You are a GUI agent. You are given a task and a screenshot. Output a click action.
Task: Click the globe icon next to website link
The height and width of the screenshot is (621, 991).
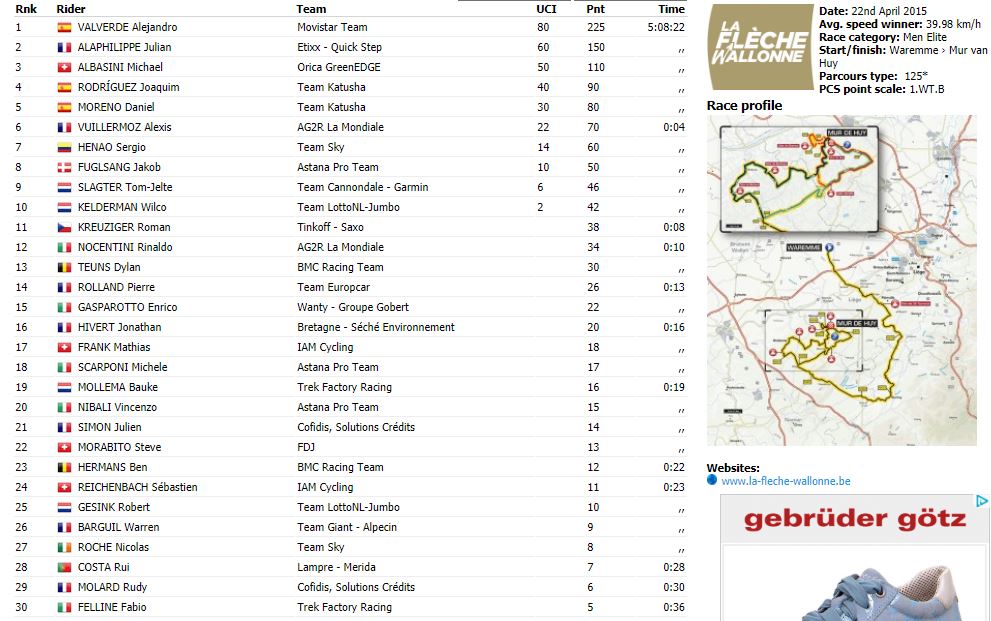(712, 480)
